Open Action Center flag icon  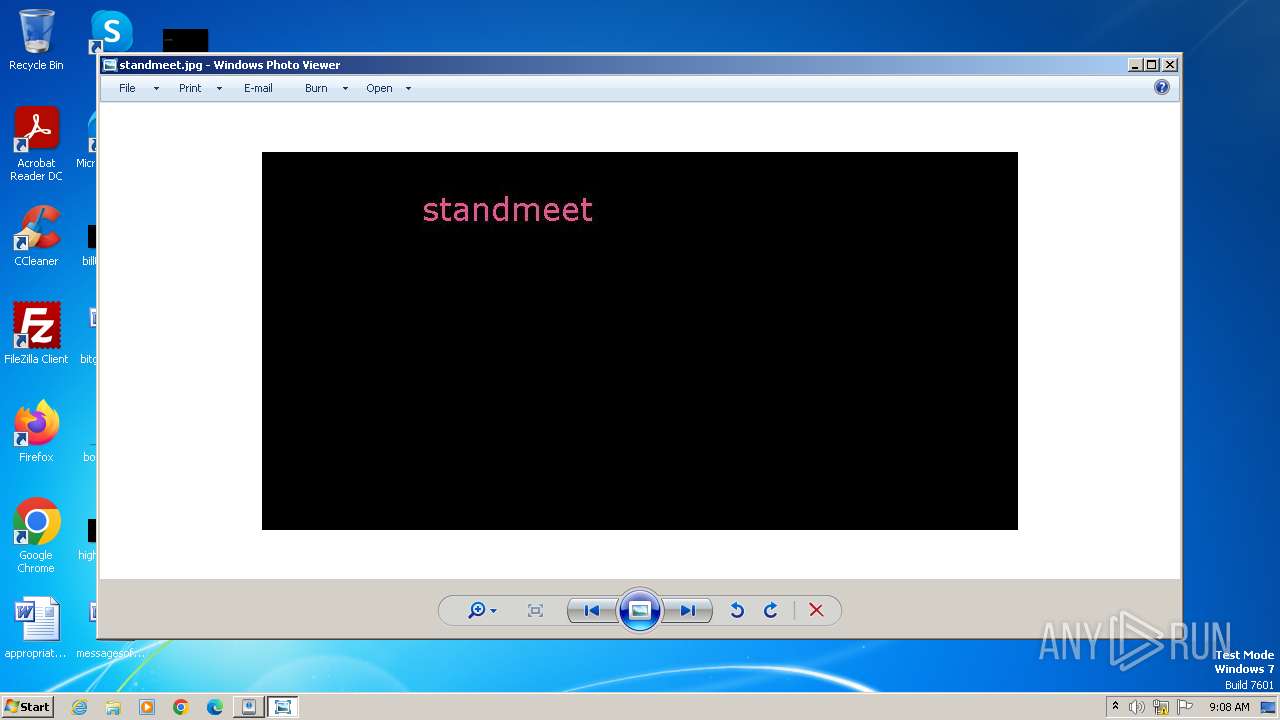click(x=1185, y=707)
